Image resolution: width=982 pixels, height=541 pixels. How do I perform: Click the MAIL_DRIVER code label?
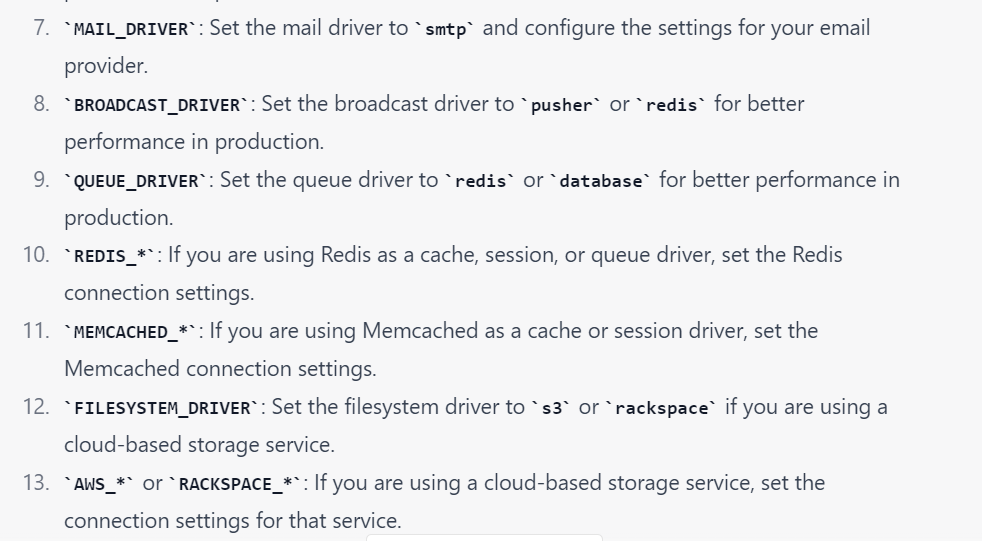(x=131, y=29)
